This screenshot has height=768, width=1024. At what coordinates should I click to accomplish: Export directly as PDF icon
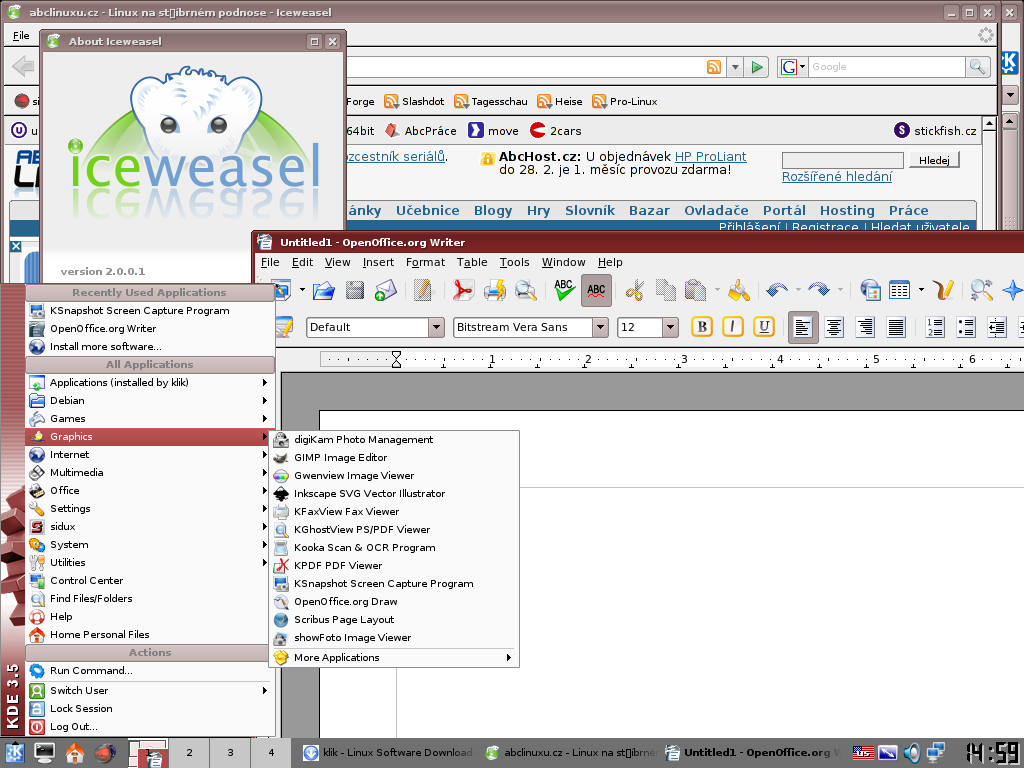coord(463,290)
